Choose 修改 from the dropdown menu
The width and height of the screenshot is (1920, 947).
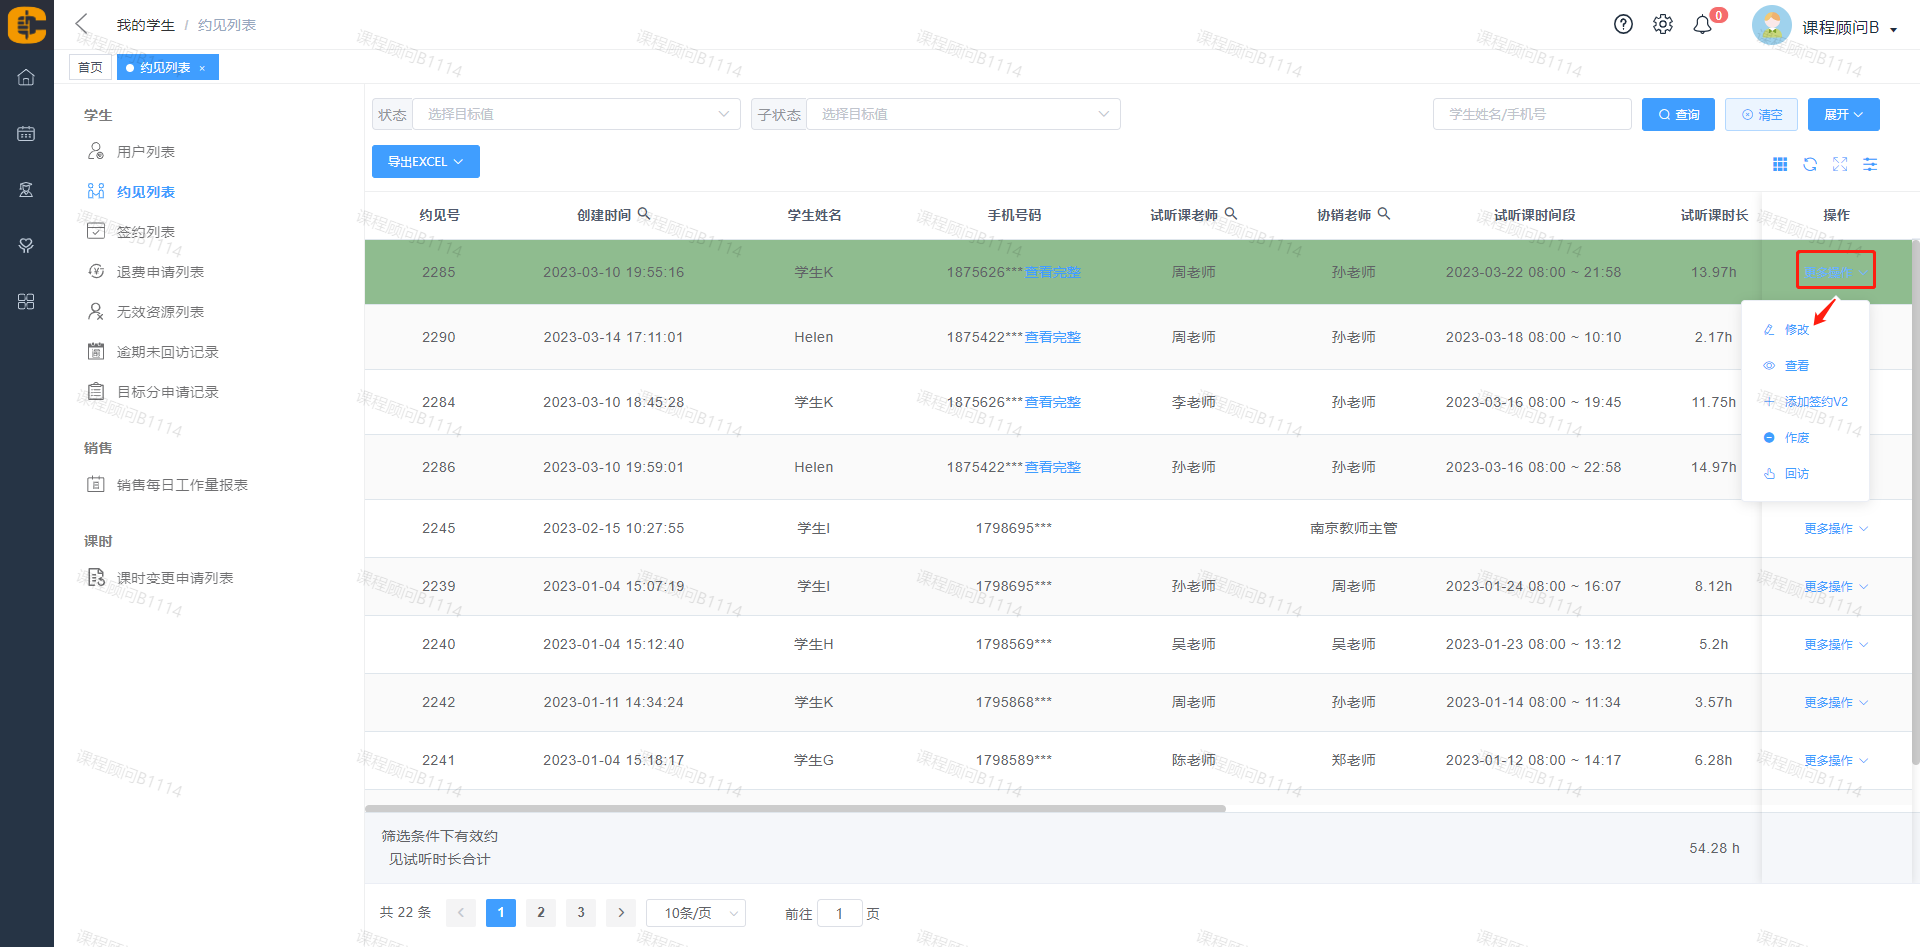(x=1797, y=330)
